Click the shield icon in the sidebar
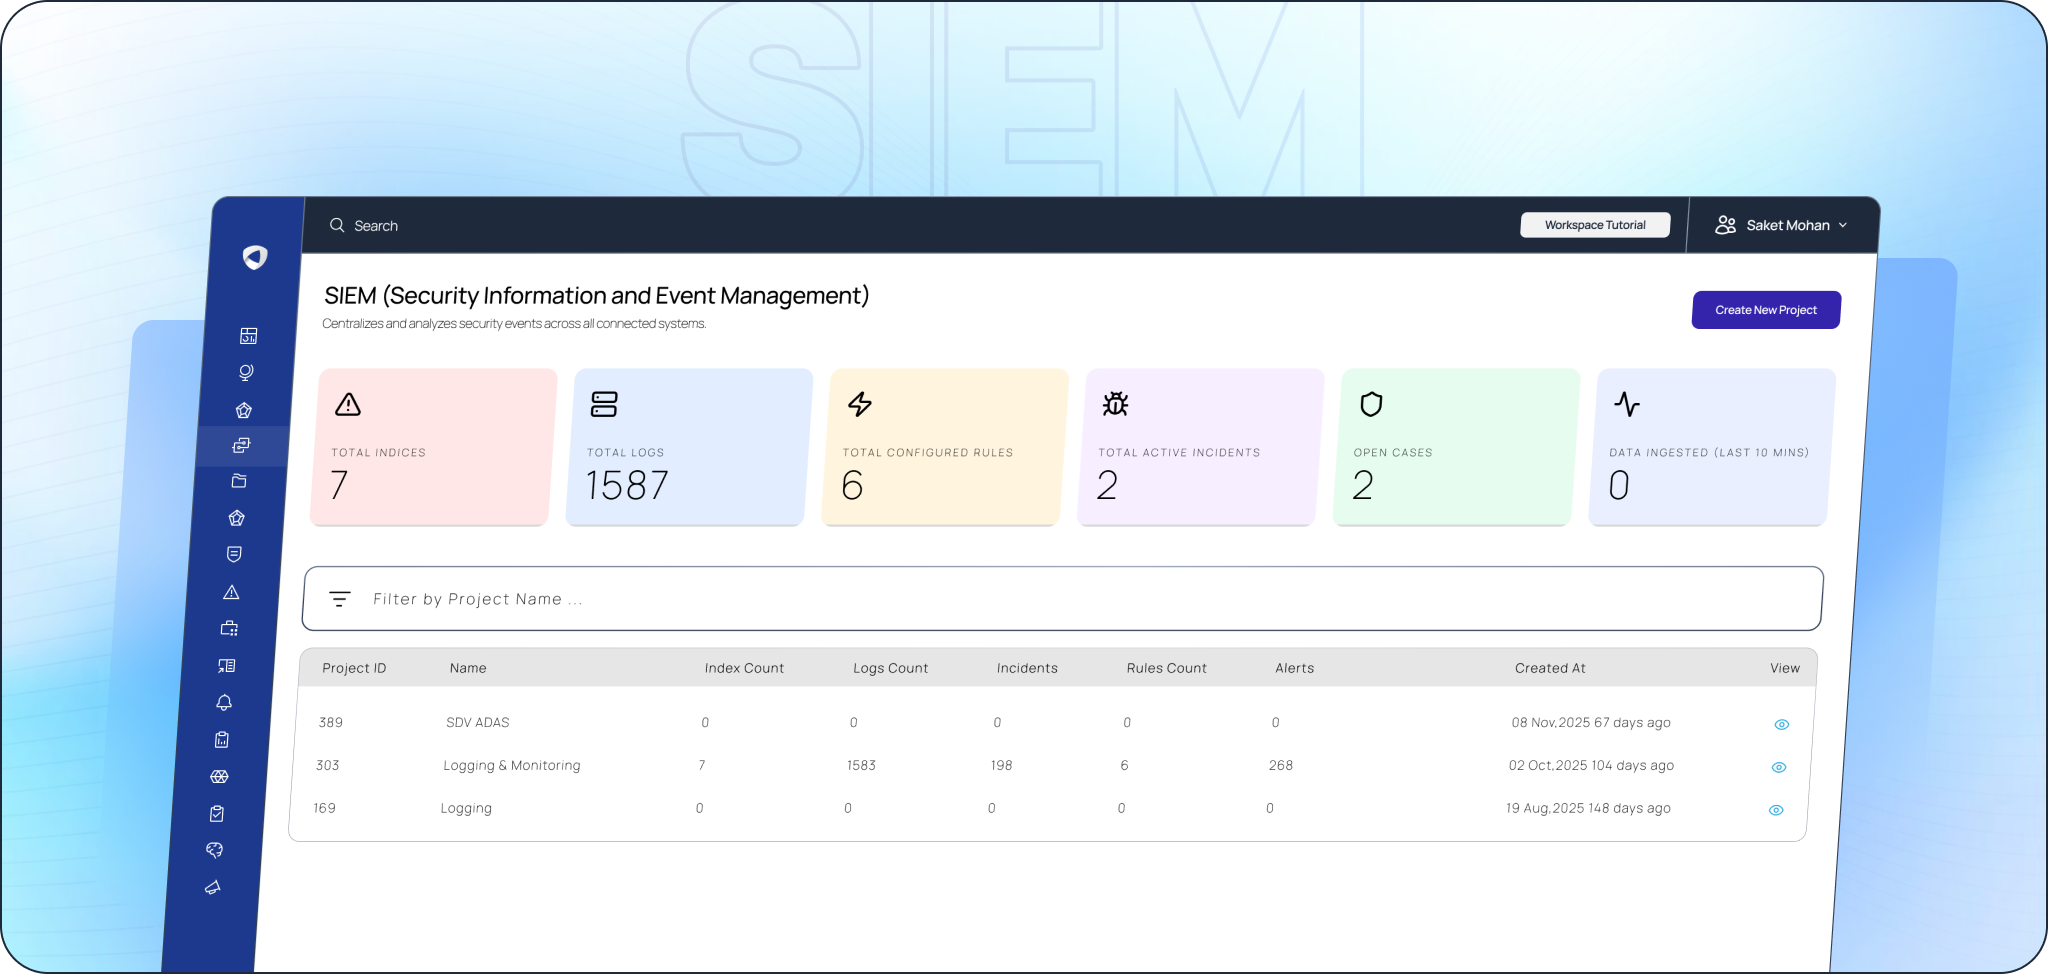The image size is (2048, 974). pyautogui.click(x=234, y=554)
